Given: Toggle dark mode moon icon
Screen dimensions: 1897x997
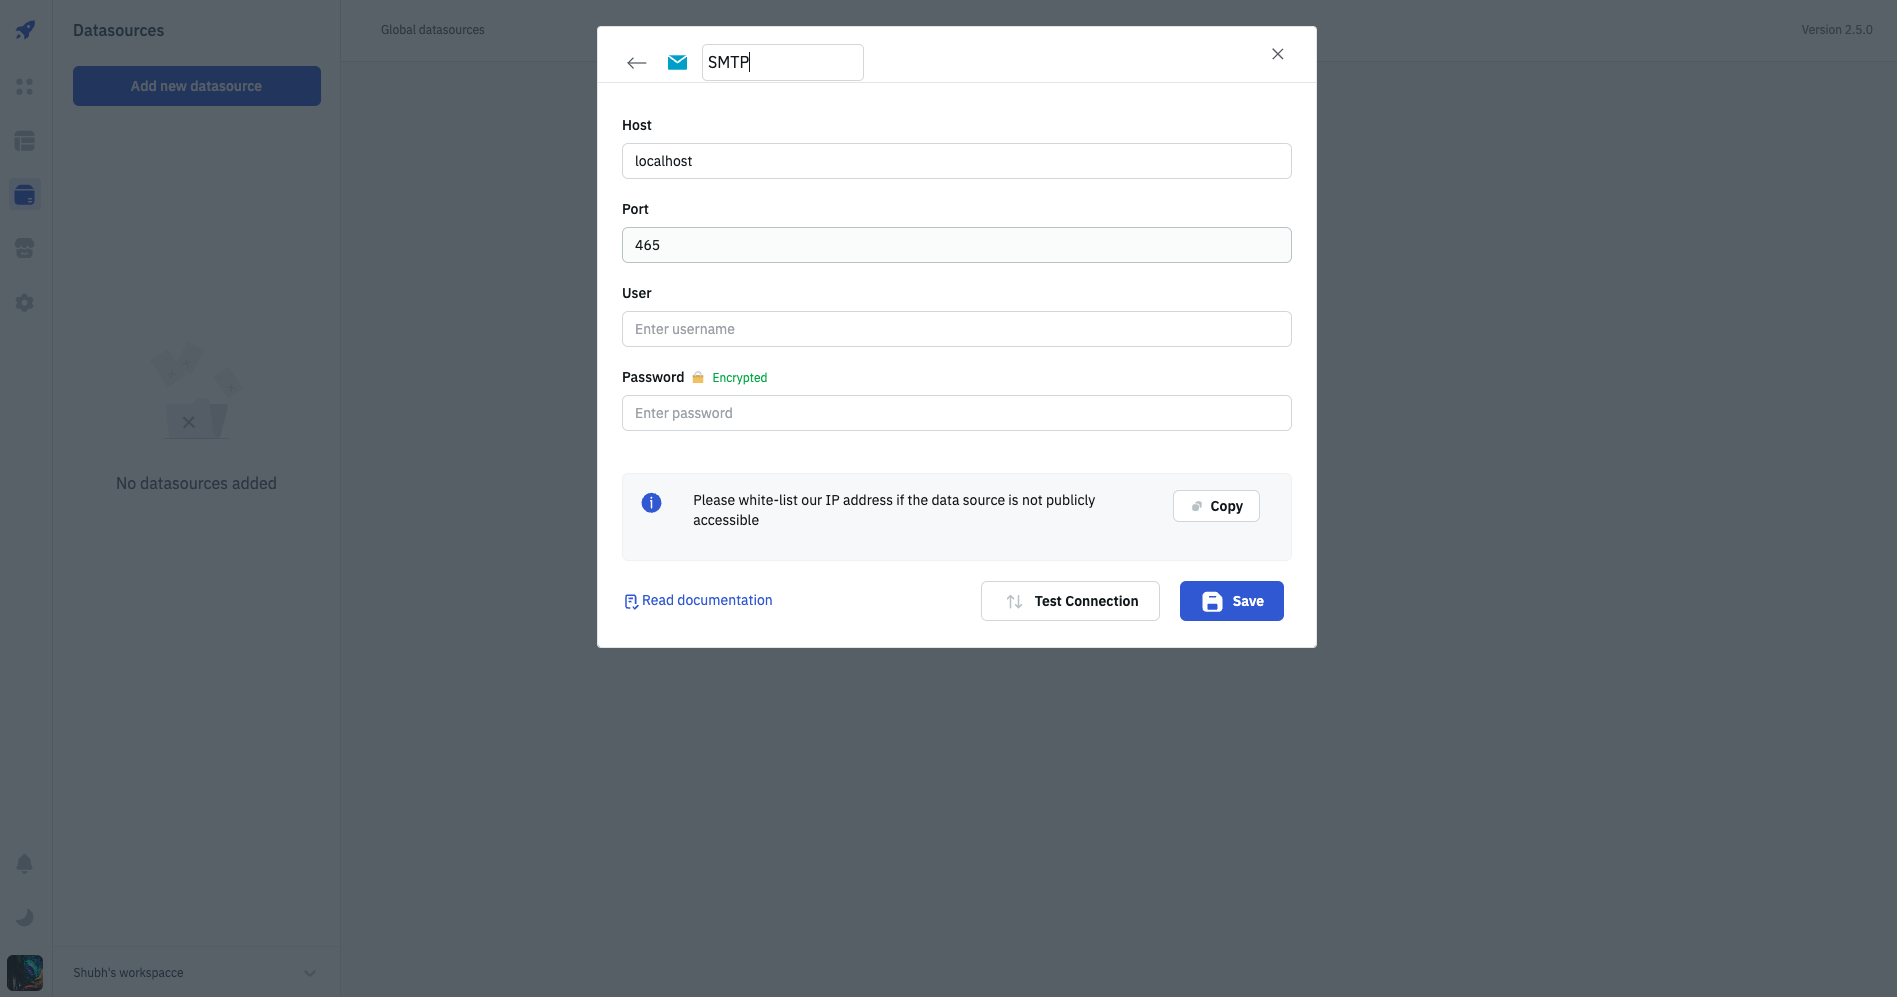Looking at the screenshot, I should (25, 917).
